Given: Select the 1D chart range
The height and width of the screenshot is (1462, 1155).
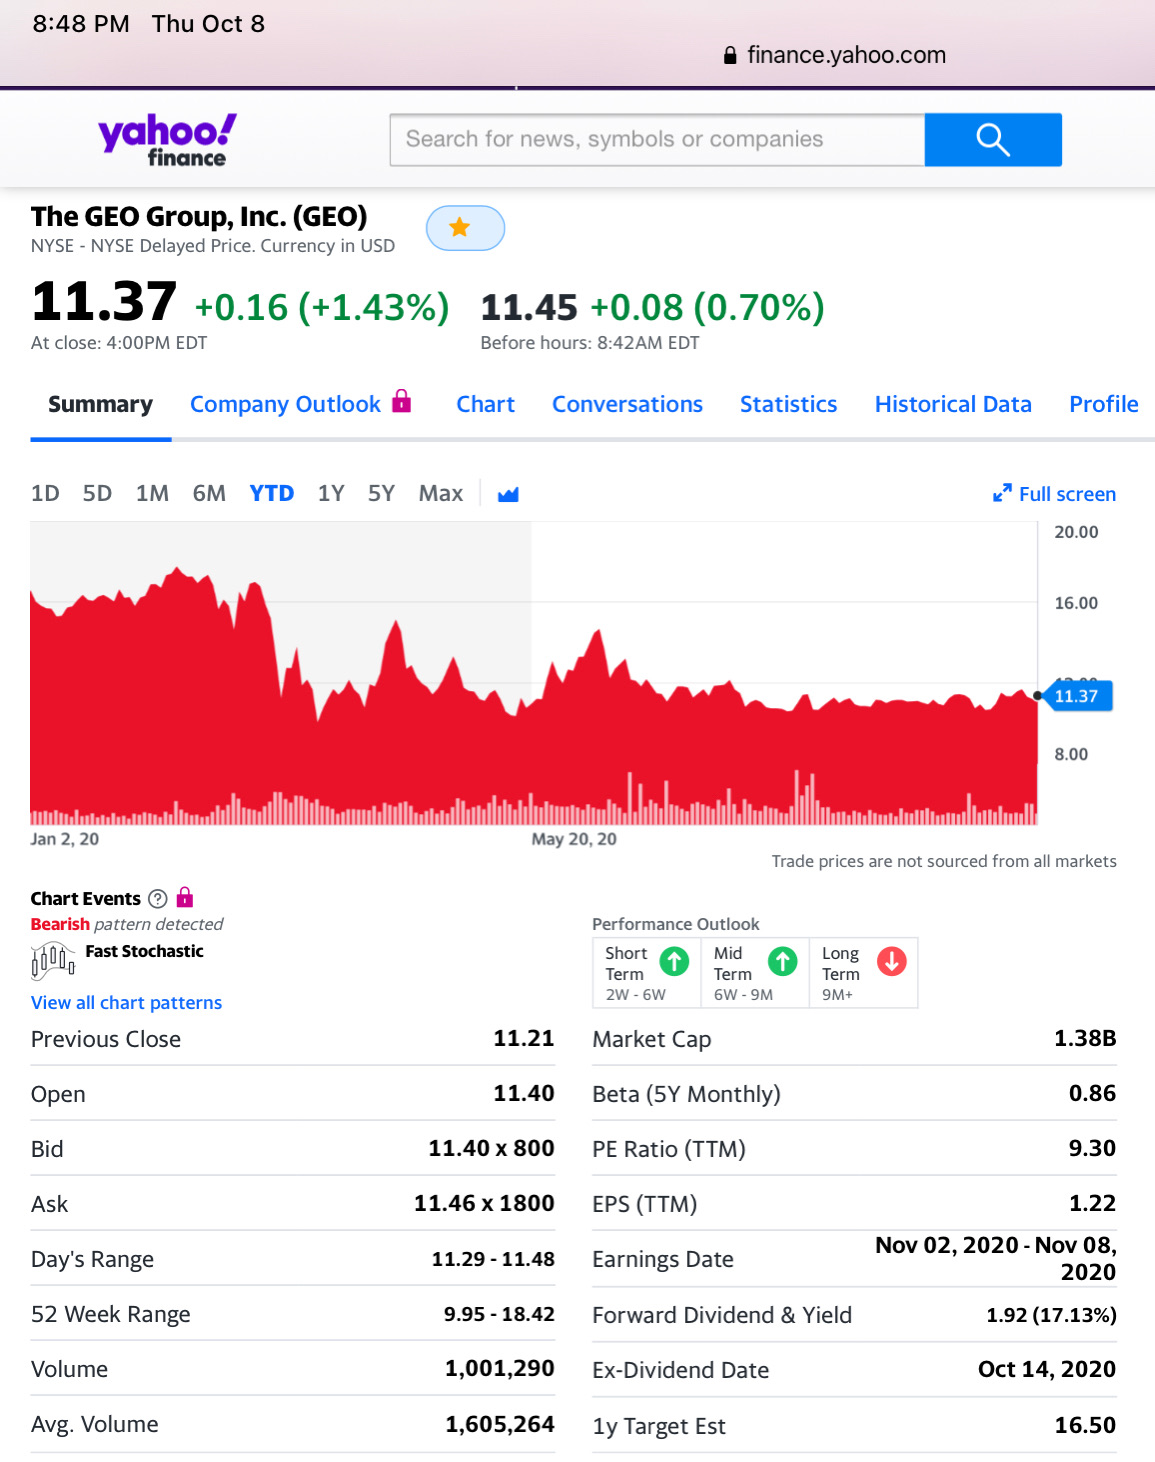Looking at the screenshot, I should tap(45, 494).
